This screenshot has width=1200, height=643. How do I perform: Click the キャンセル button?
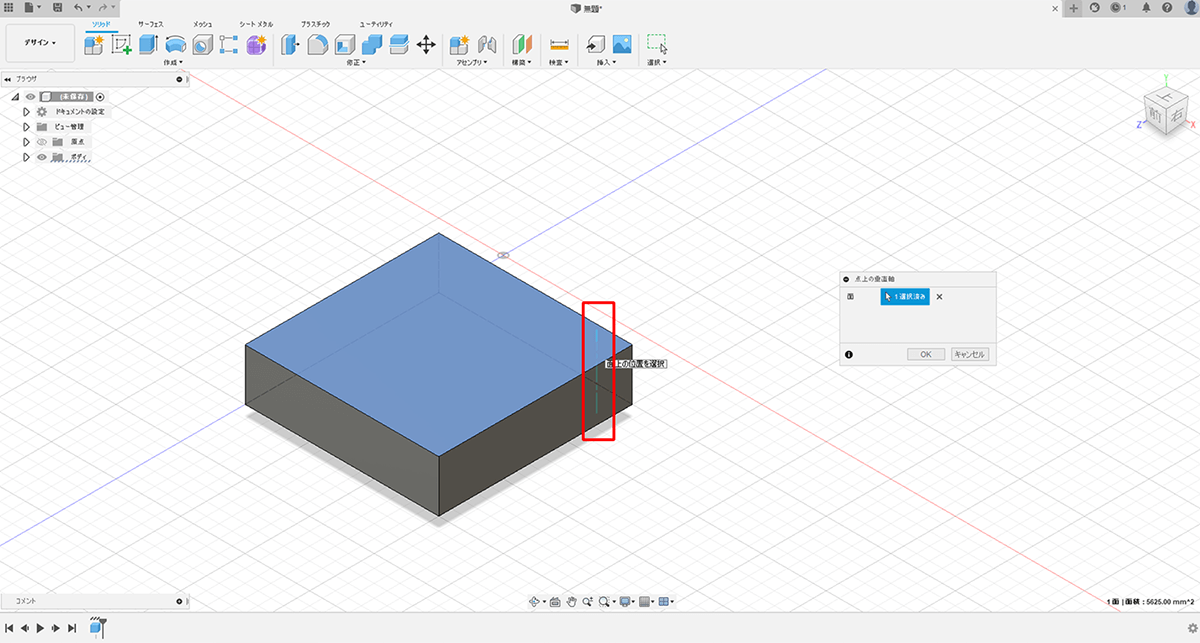(x=969, y=354)
